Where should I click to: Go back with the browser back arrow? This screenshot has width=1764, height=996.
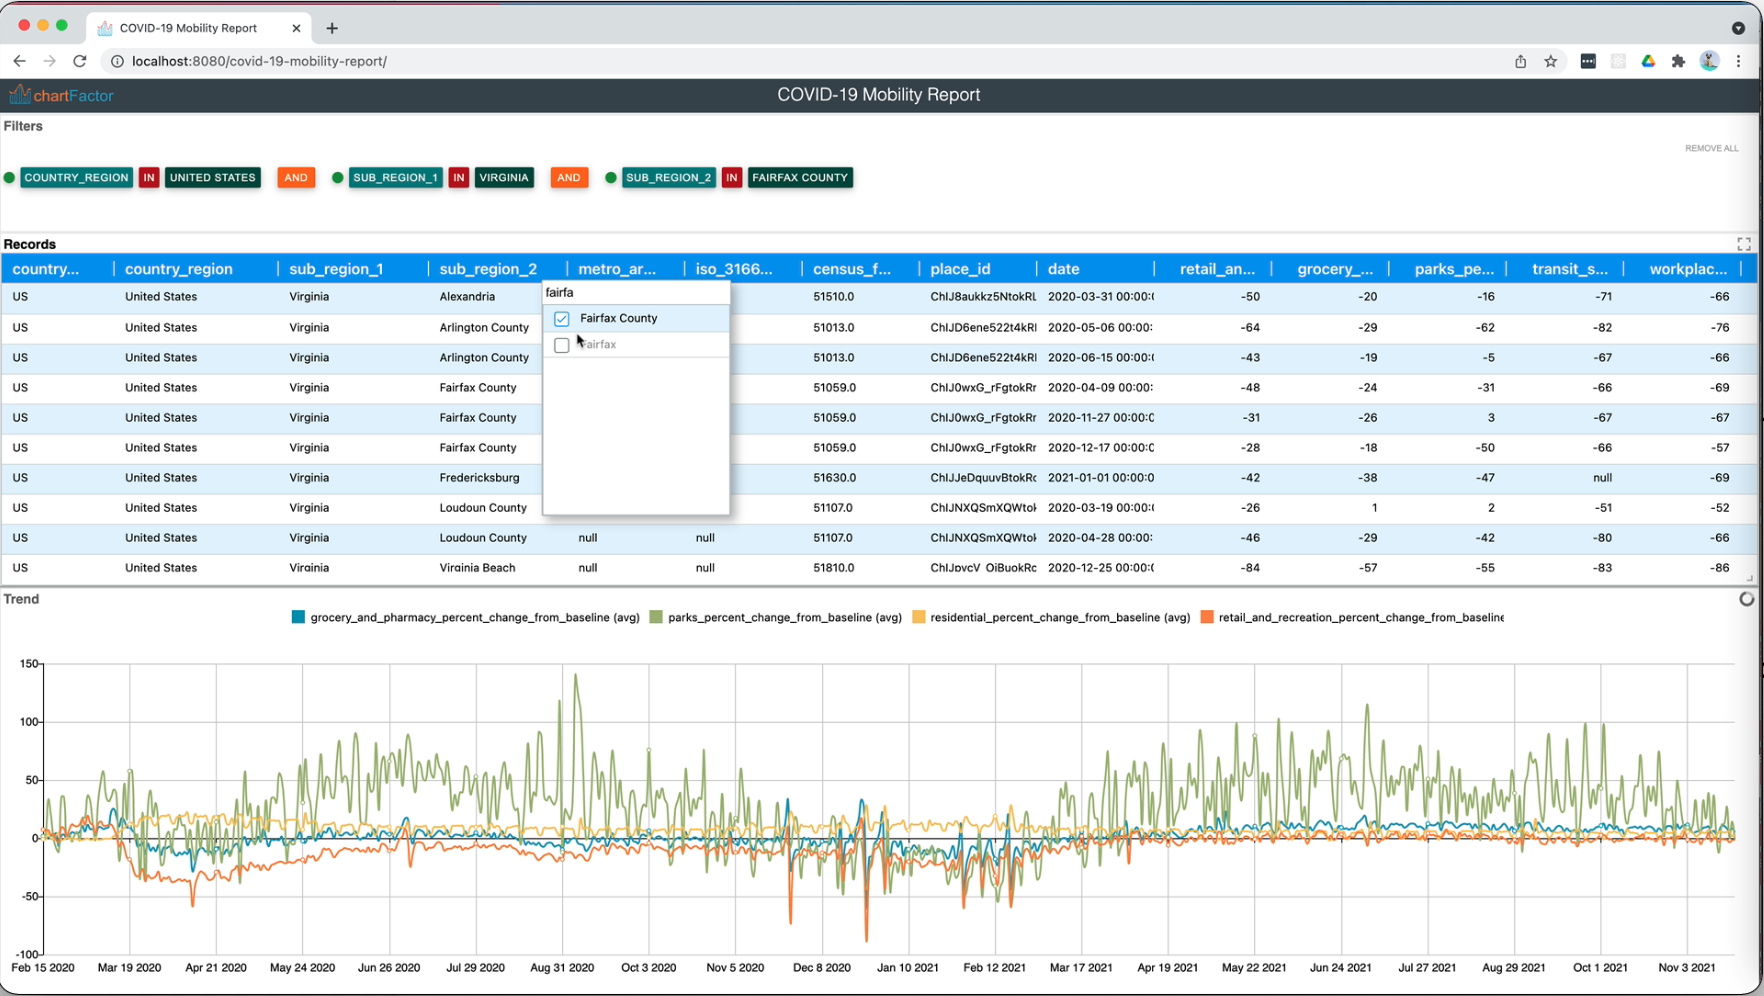20,61
